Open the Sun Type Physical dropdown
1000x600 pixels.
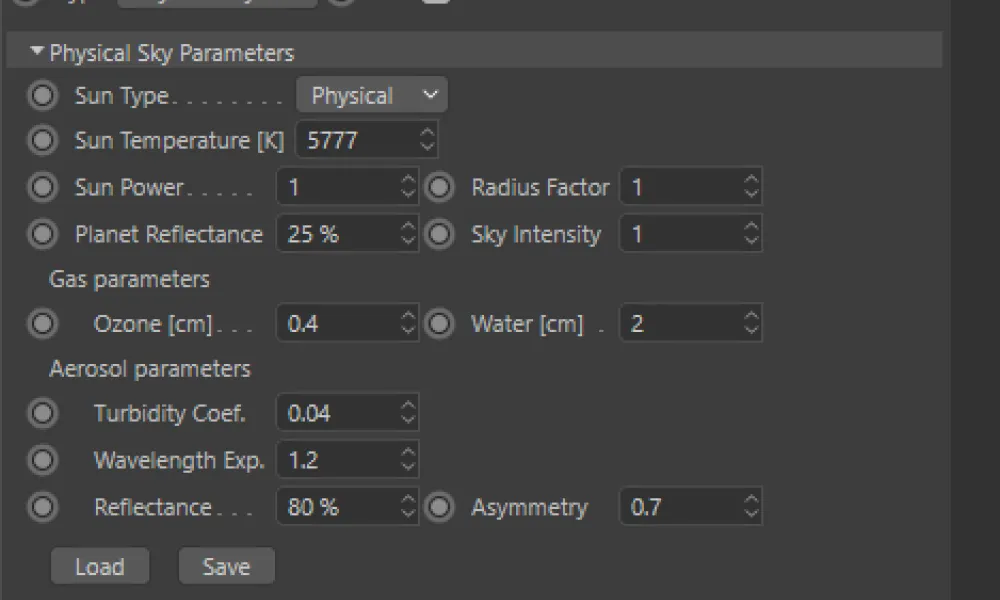(x=372, y=96)
